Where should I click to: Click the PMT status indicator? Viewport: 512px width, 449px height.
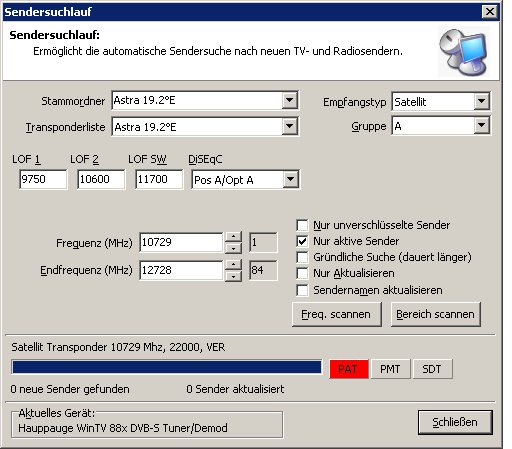coord(390,369)
